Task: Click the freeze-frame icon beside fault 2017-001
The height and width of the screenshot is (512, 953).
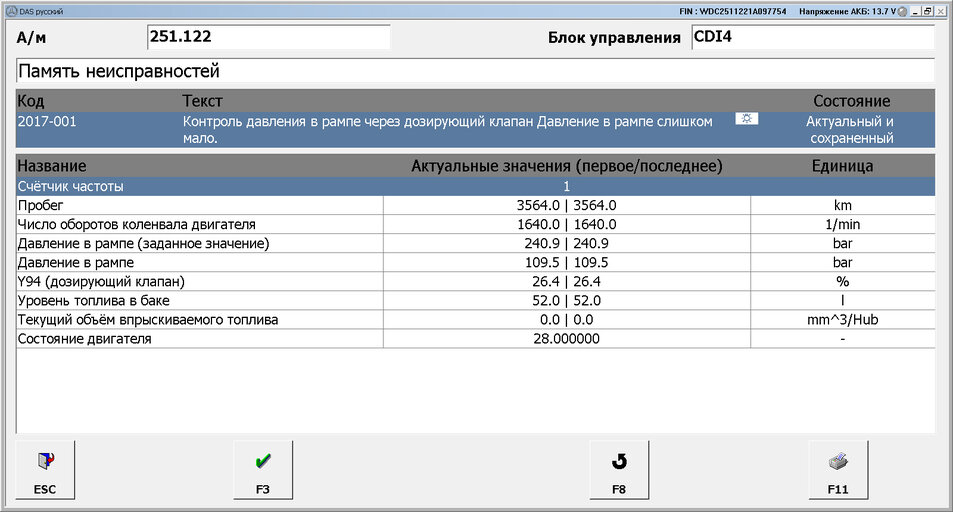Action: click(746, 119)
